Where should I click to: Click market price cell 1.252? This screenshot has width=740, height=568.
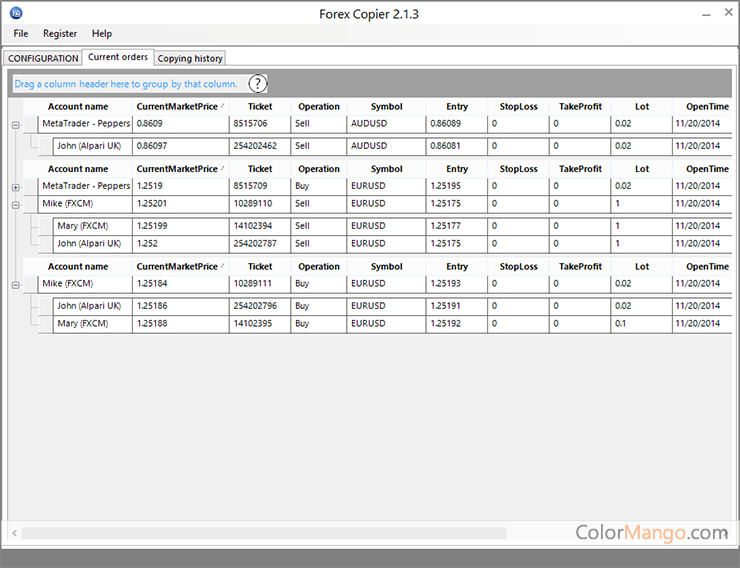pos(181,244)
